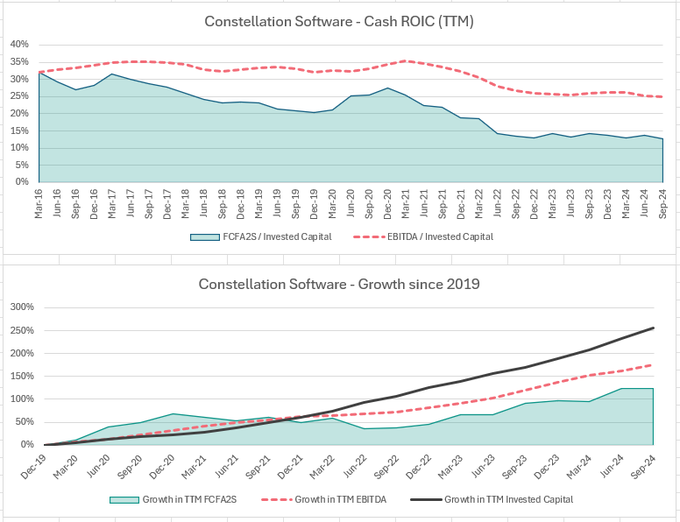Click the Mar-18 date label on ROIC chart
Viewport: 680px width, 522px height.
point(185,204)
